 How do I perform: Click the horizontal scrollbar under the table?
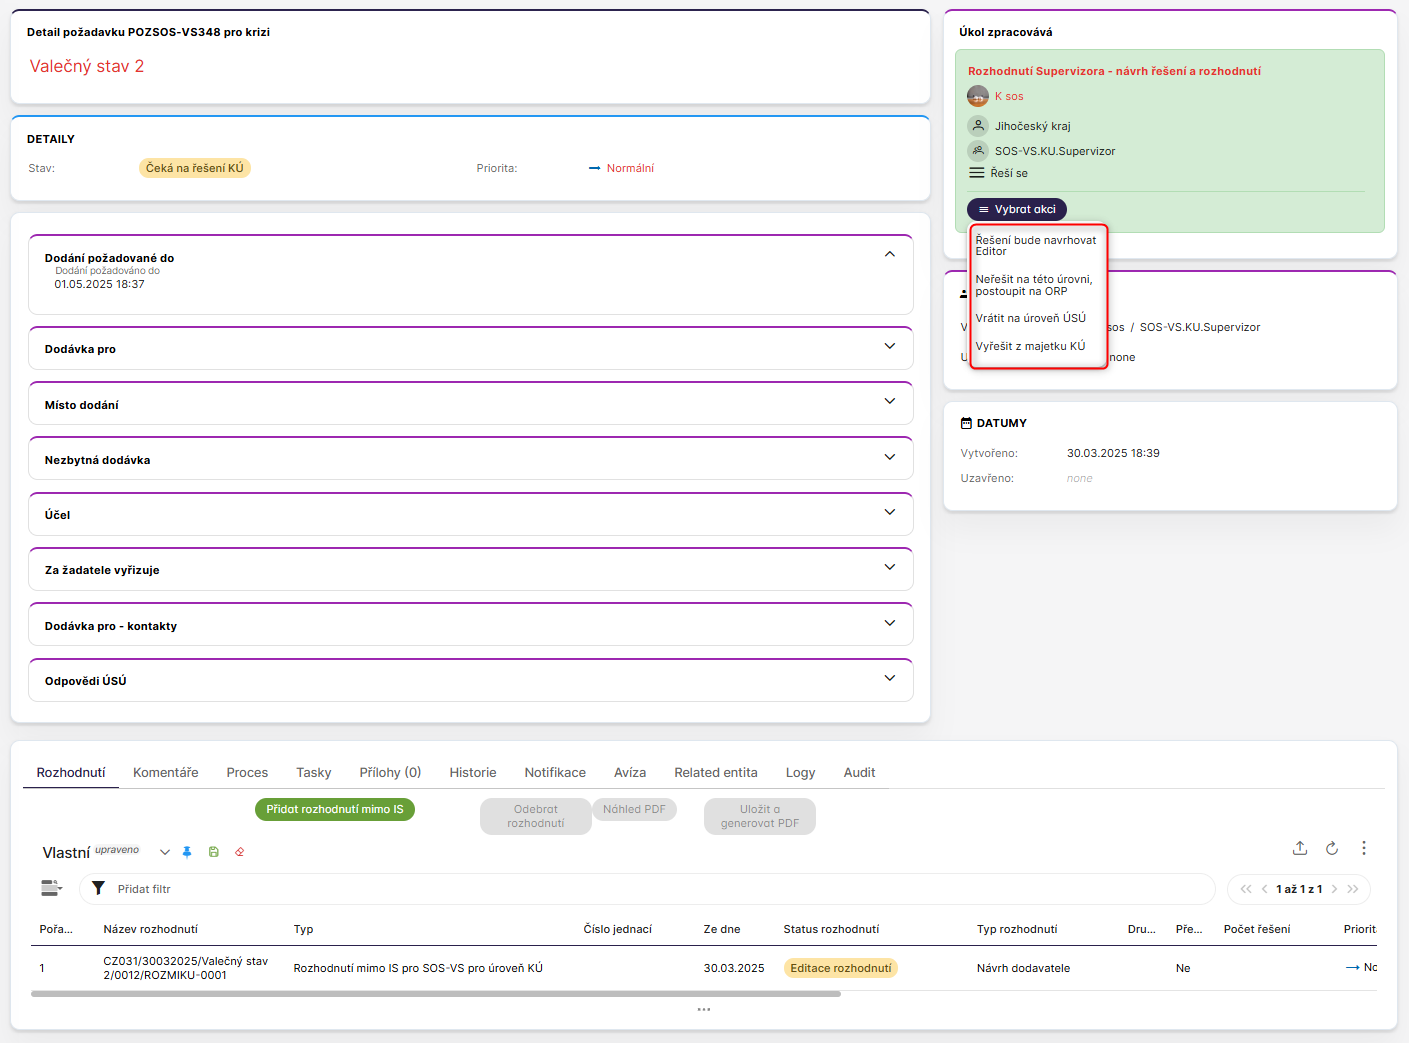(435, 994)
